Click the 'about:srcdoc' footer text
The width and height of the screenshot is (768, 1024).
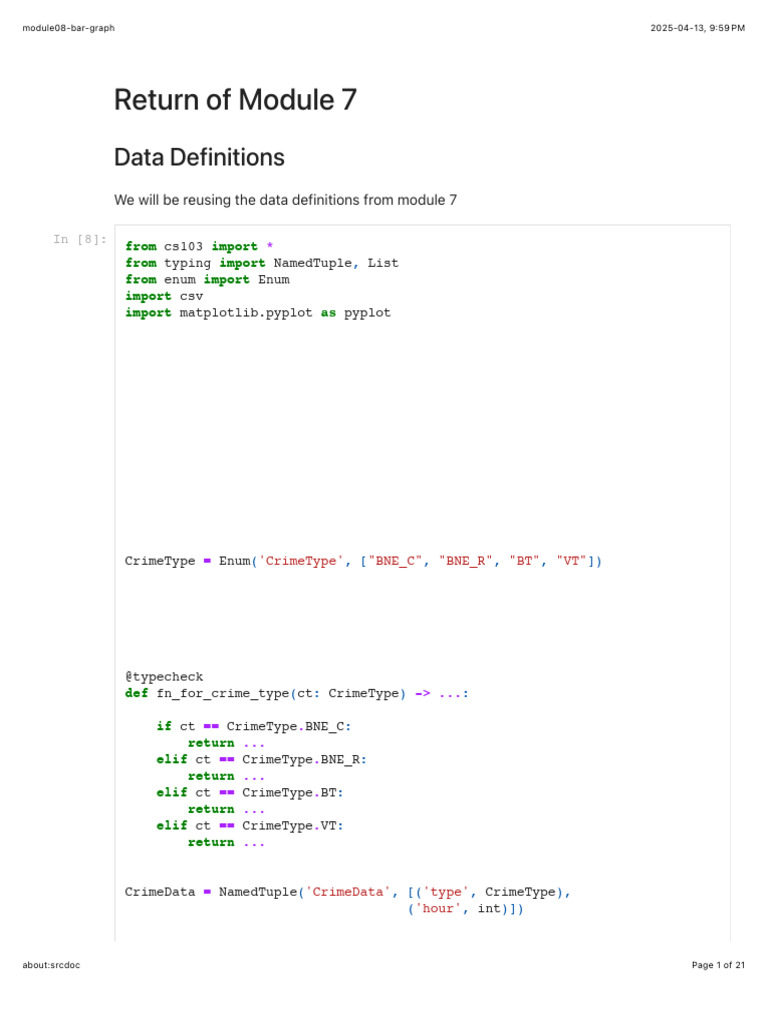tap(51, 965)
